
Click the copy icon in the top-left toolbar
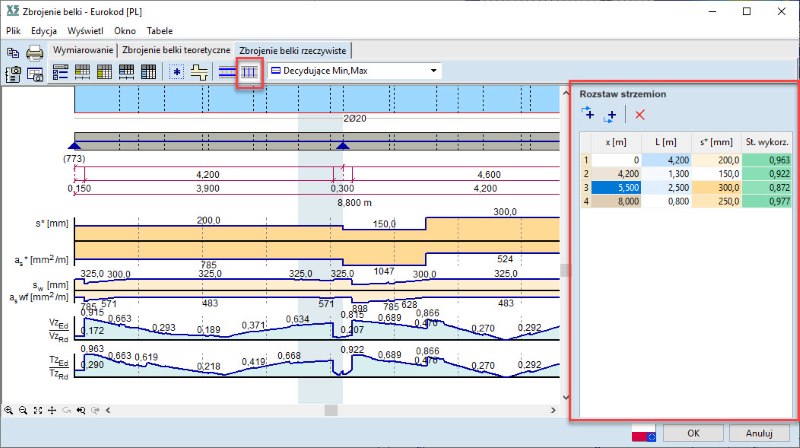pyautogui.click(x=14, y=53)
